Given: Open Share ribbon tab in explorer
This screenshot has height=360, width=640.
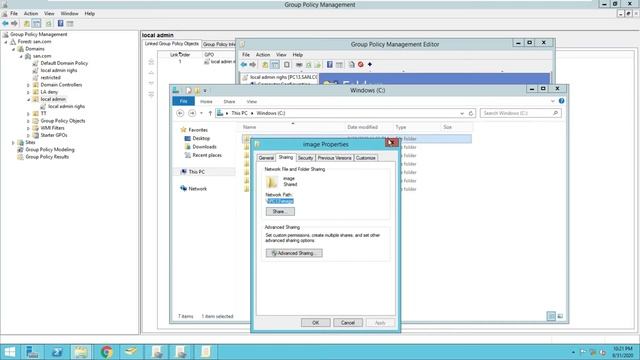Looking at the screenshot, I should coord(229,101).
